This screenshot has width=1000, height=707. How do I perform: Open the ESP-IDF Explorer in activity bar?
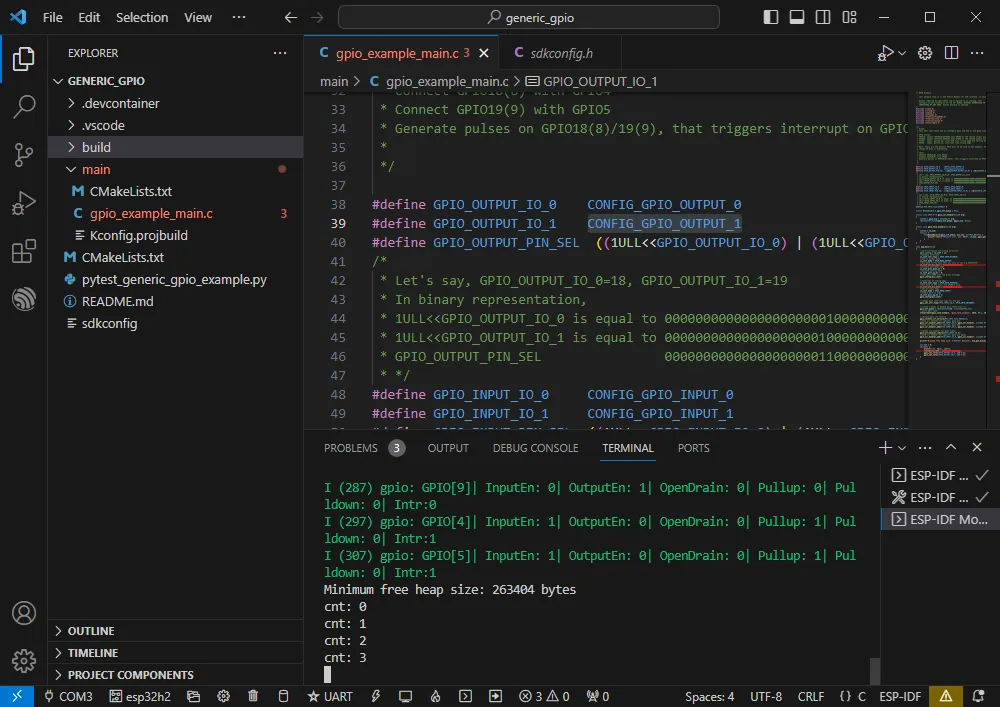click(x=23, y=299)
